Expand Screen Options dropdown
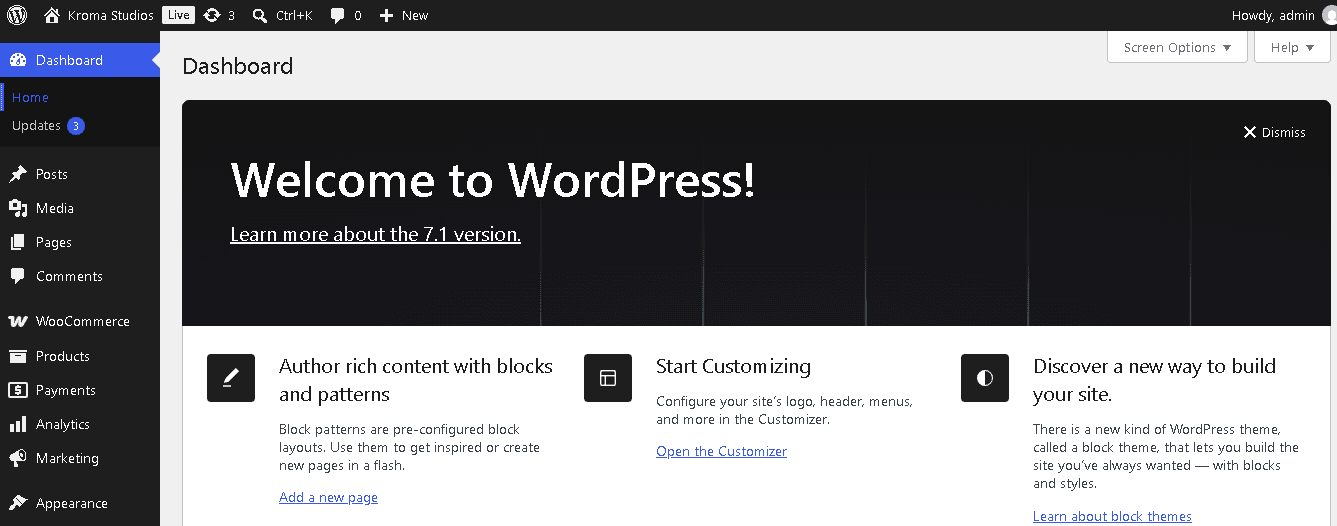The width and height of the screenshot is (1337, 526). pos(1177,47)
